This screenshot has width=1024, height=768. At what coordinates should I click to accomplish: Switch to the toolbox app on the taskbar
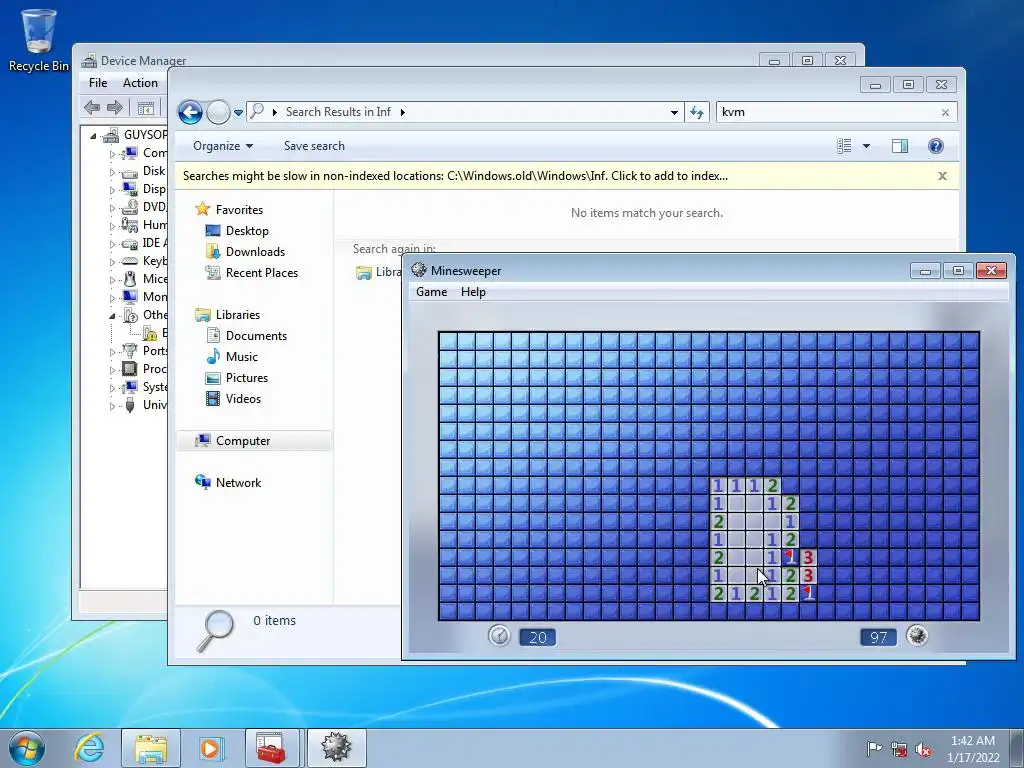point(272,748)
